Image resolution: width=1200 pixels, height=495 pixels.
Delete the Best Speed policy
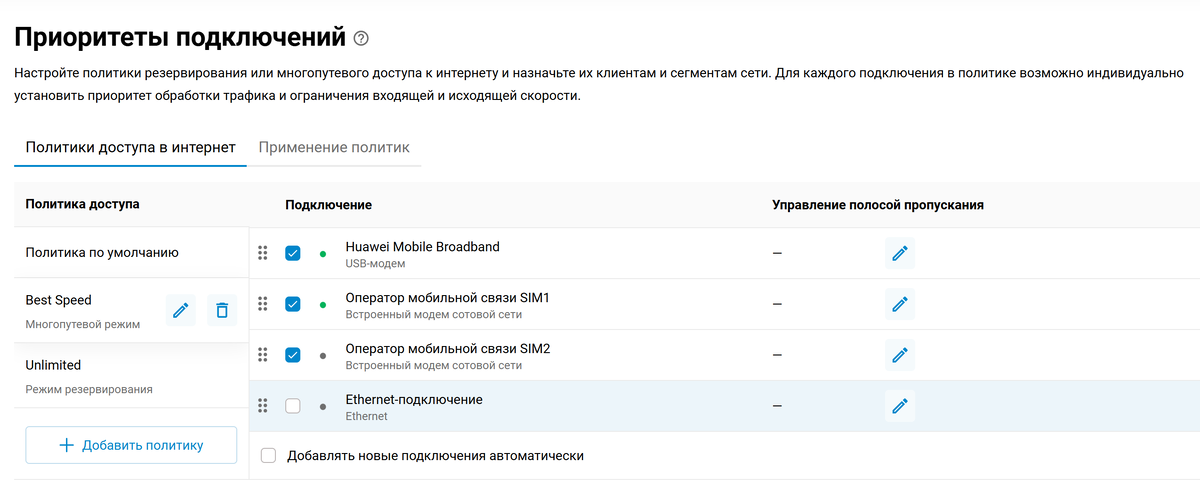[222, 311]
